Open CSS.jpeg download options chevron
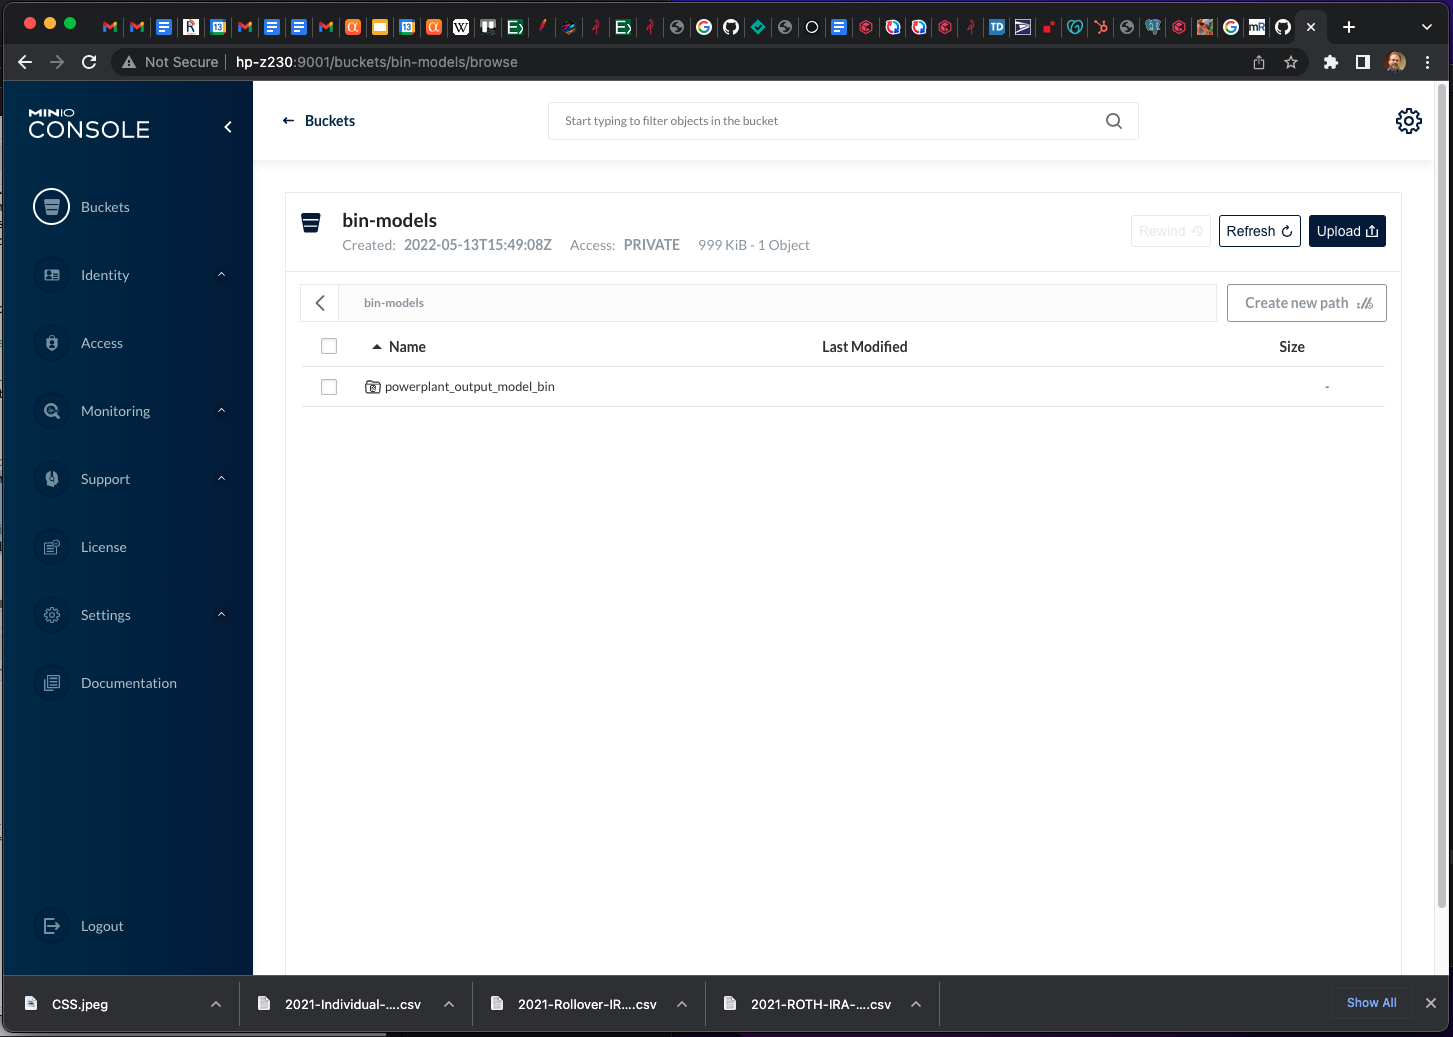1453x1037 pixels. 216,1004
